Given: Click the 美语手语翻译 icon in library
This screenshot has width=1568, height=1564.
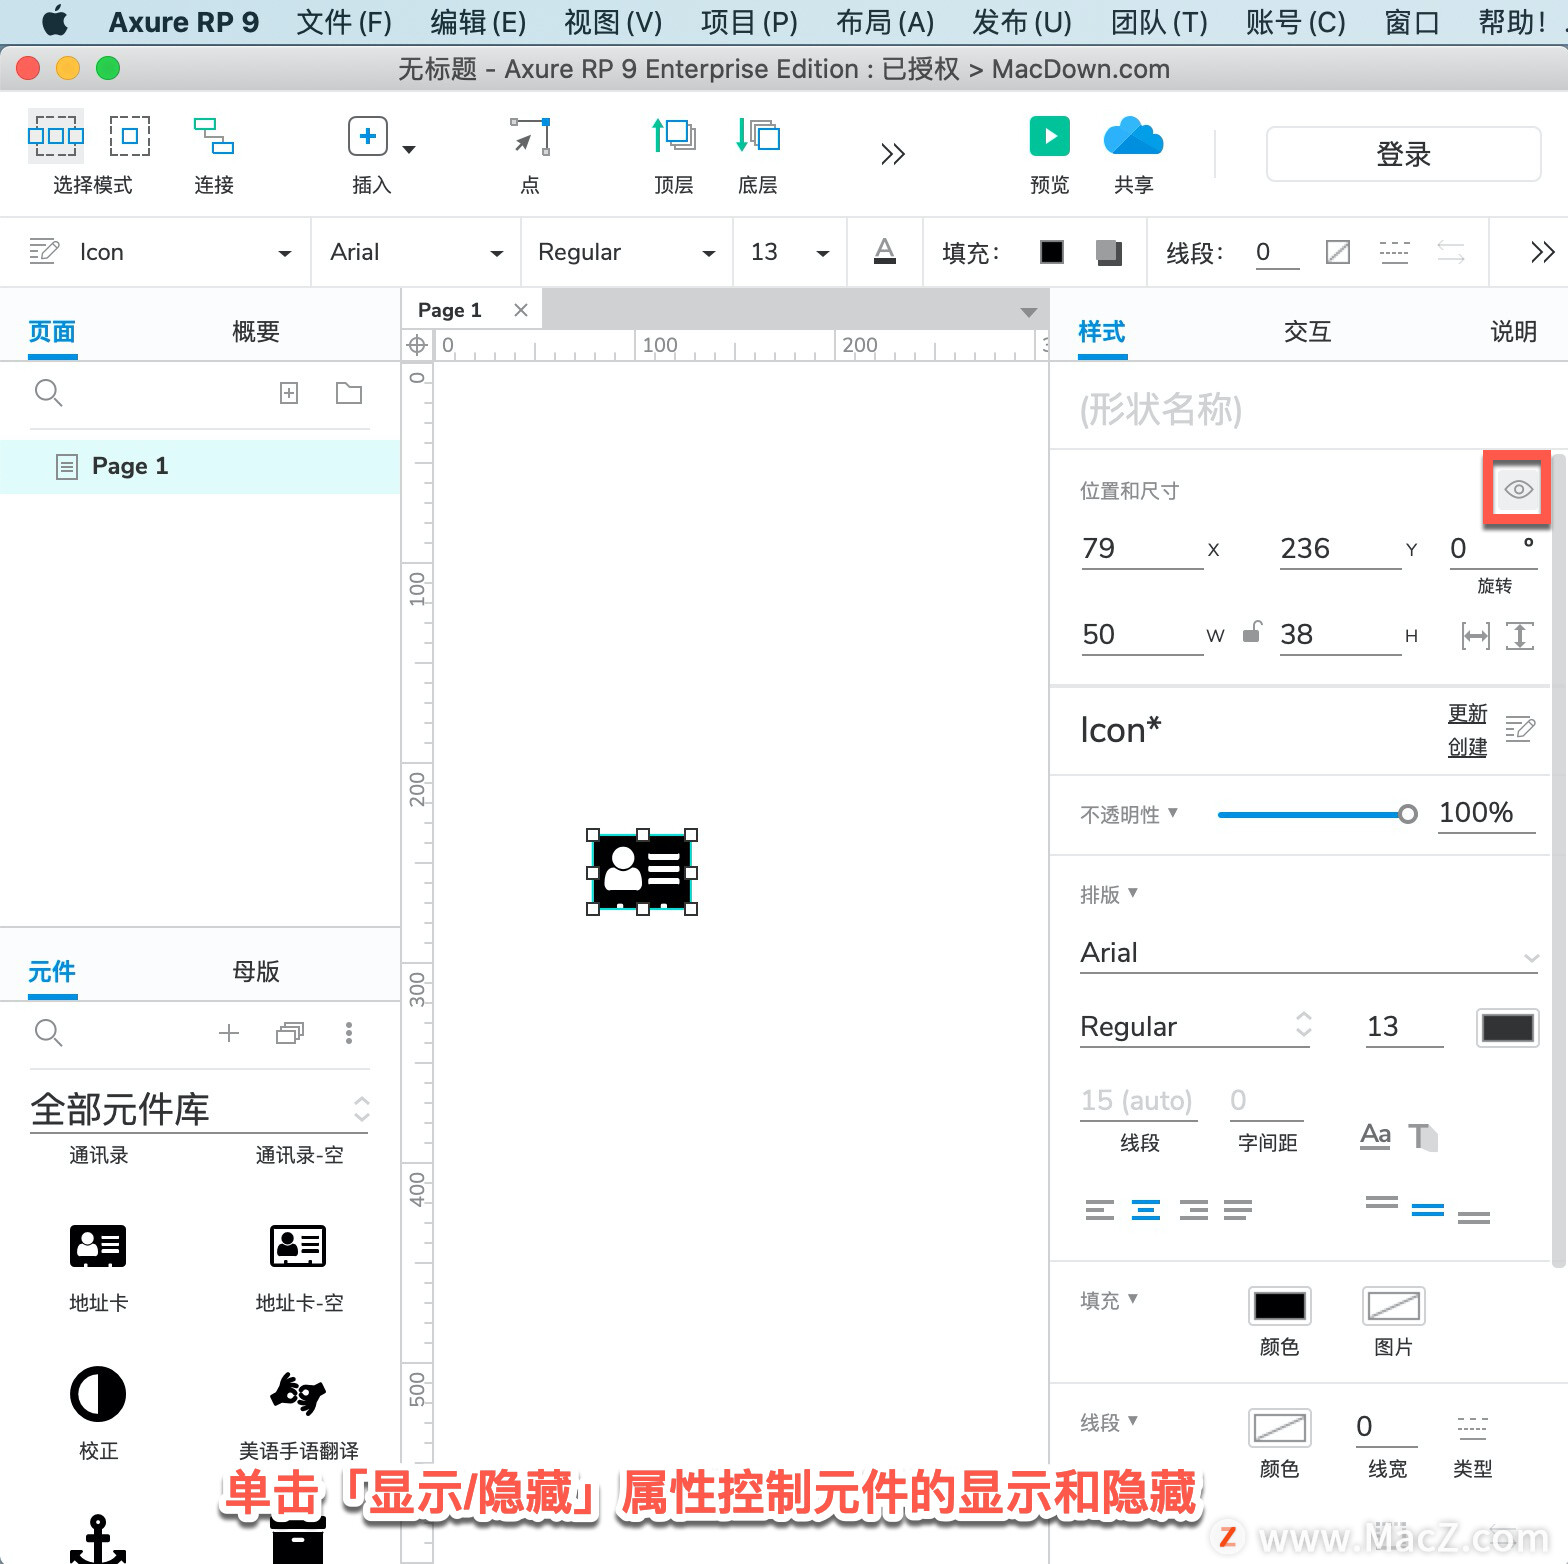Looking at the screenshot, I should click(298, 1393).
